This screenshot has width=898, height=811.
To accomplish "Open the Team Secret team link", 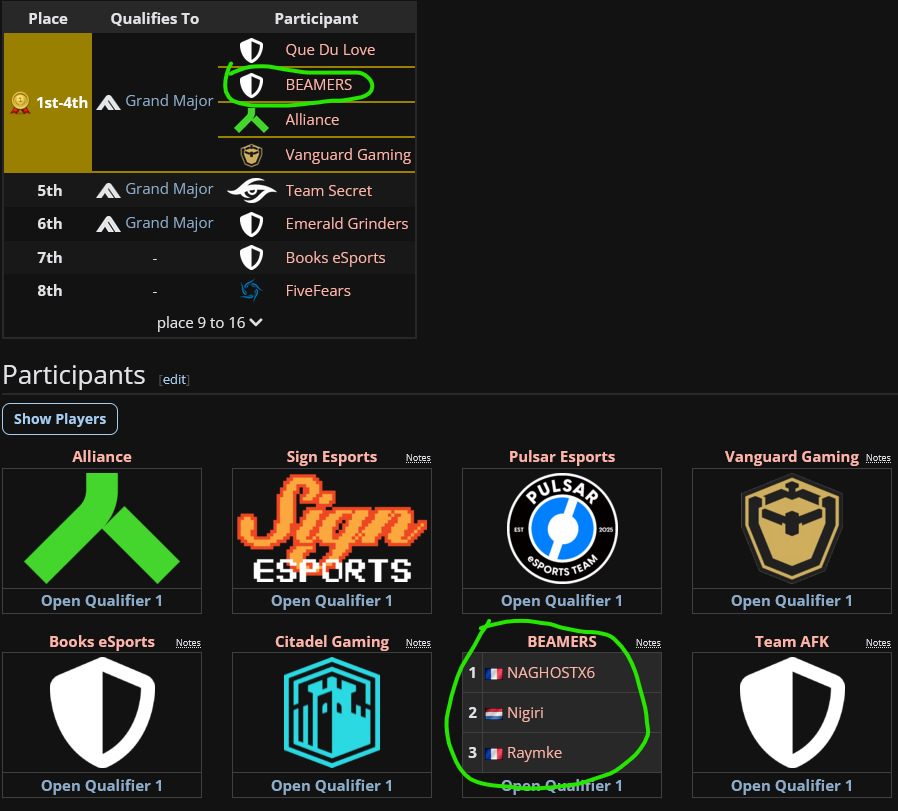I will (329, 191).
